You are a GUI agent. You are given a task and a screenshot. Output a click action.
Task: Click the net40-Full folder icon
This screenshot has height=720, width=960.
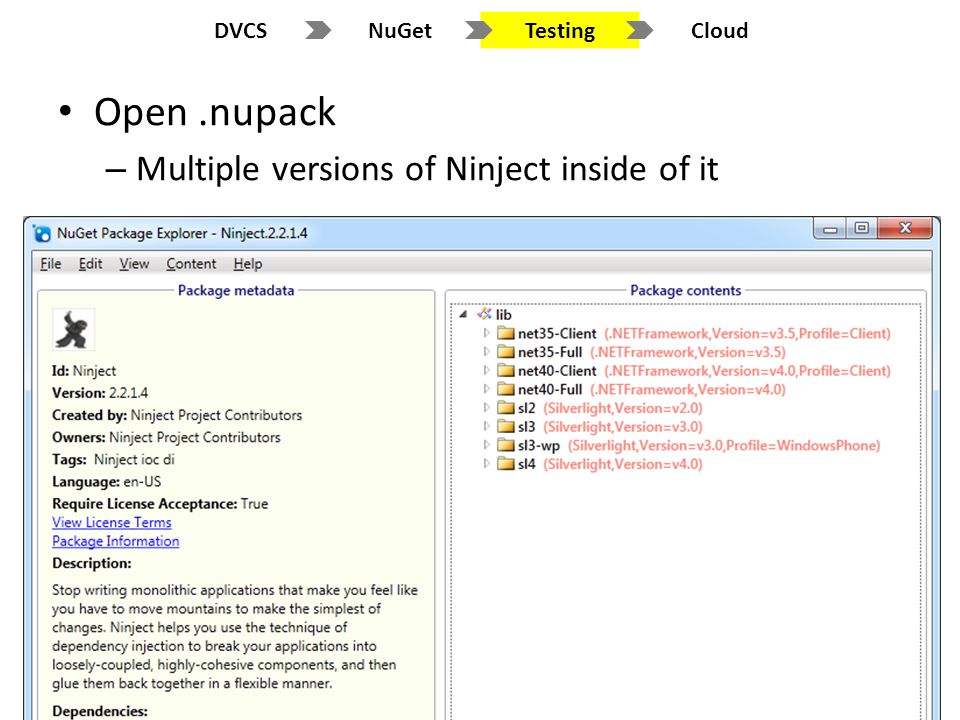coord(505,389)
